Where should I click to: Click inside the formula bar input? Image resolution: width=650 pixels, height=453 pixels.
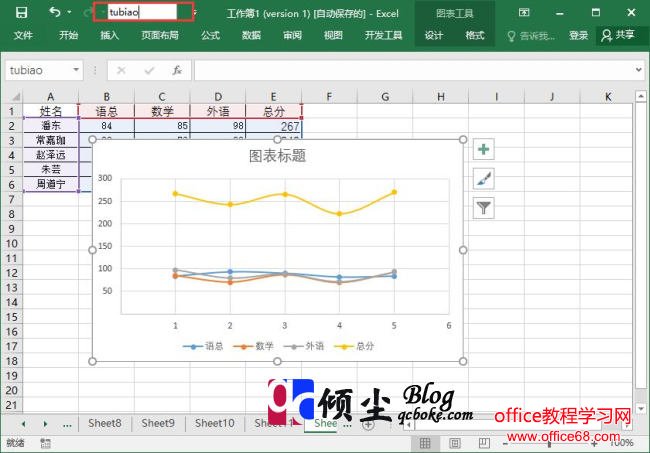click(414, 70)
